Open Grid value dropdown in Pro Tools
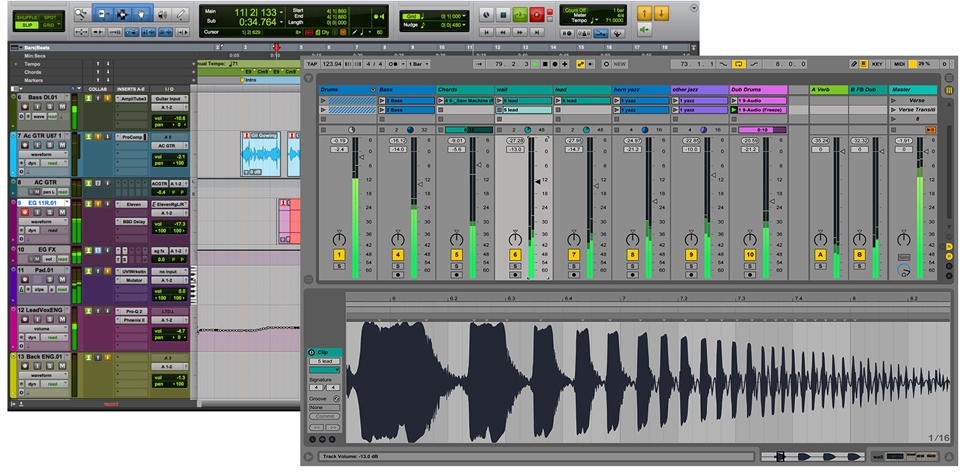 [x=465, y=16]
